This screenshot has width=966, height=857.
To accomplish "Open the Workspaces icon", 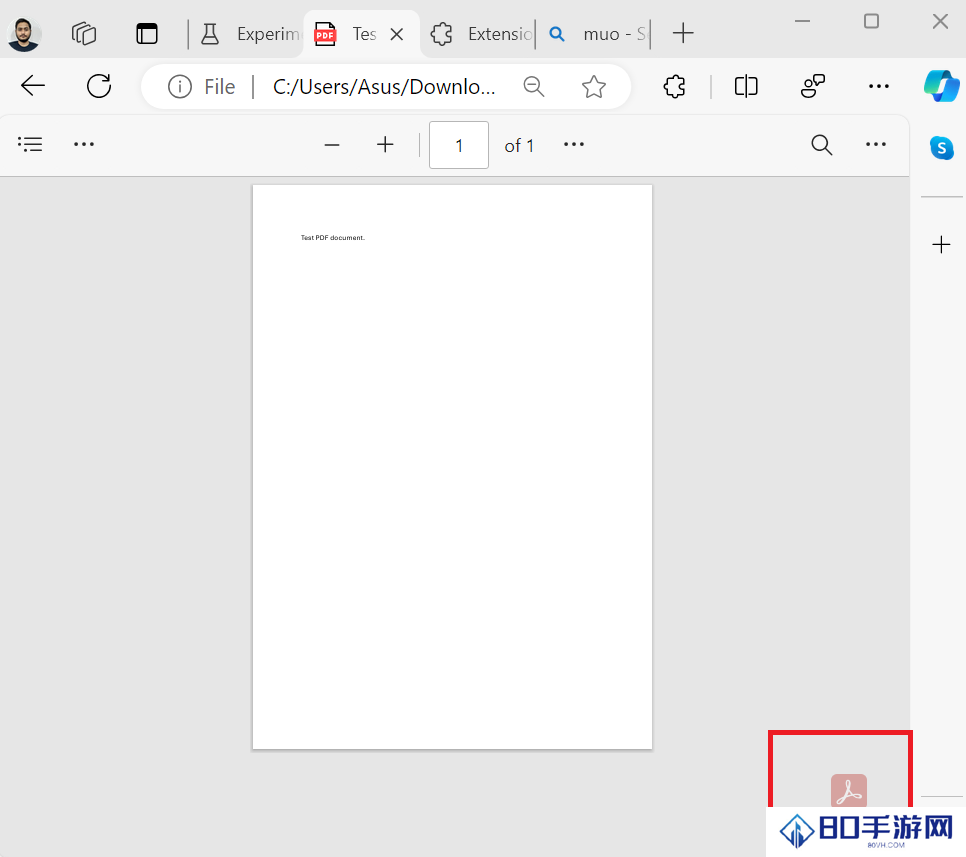I will pos(84,33).
